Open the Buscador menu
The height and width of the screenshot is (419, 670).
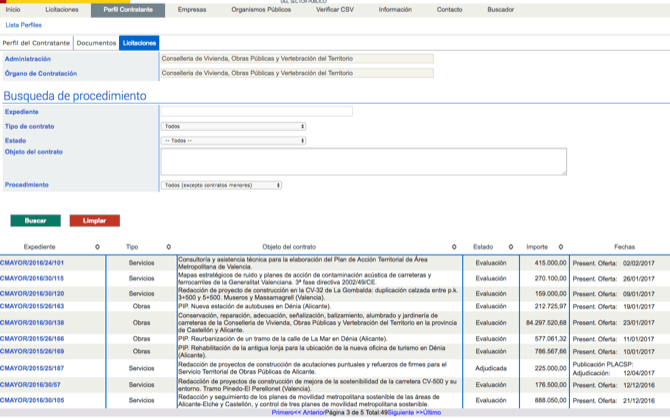click(501, 9)
